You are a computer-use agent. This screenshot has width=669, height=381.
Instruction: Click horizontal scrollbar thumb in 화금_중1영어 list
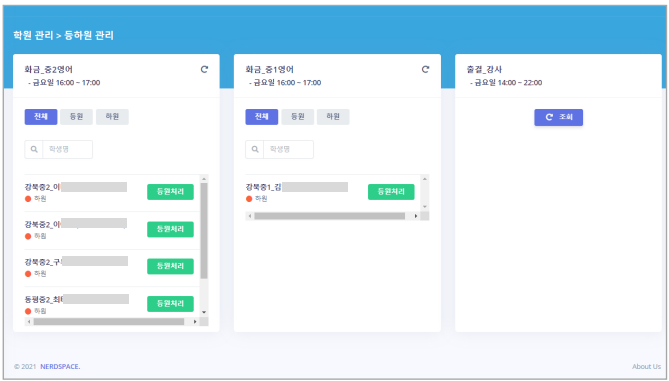tap(330, 216)
